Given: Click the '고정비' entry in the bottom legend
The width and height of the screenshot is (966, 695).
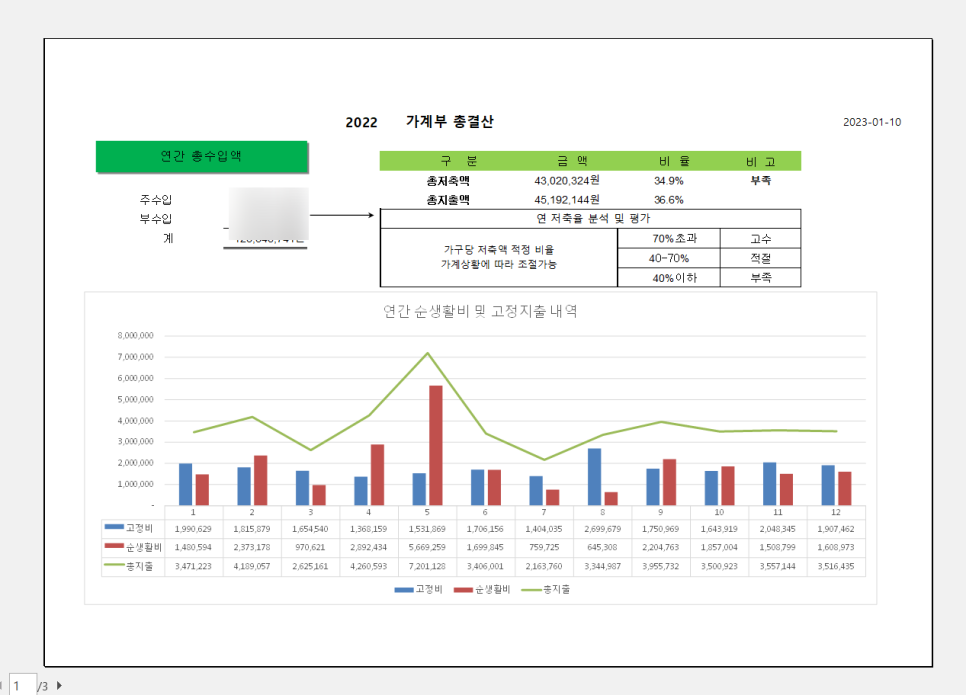Looking at the screenshot, I should click(x=419, y=590).
